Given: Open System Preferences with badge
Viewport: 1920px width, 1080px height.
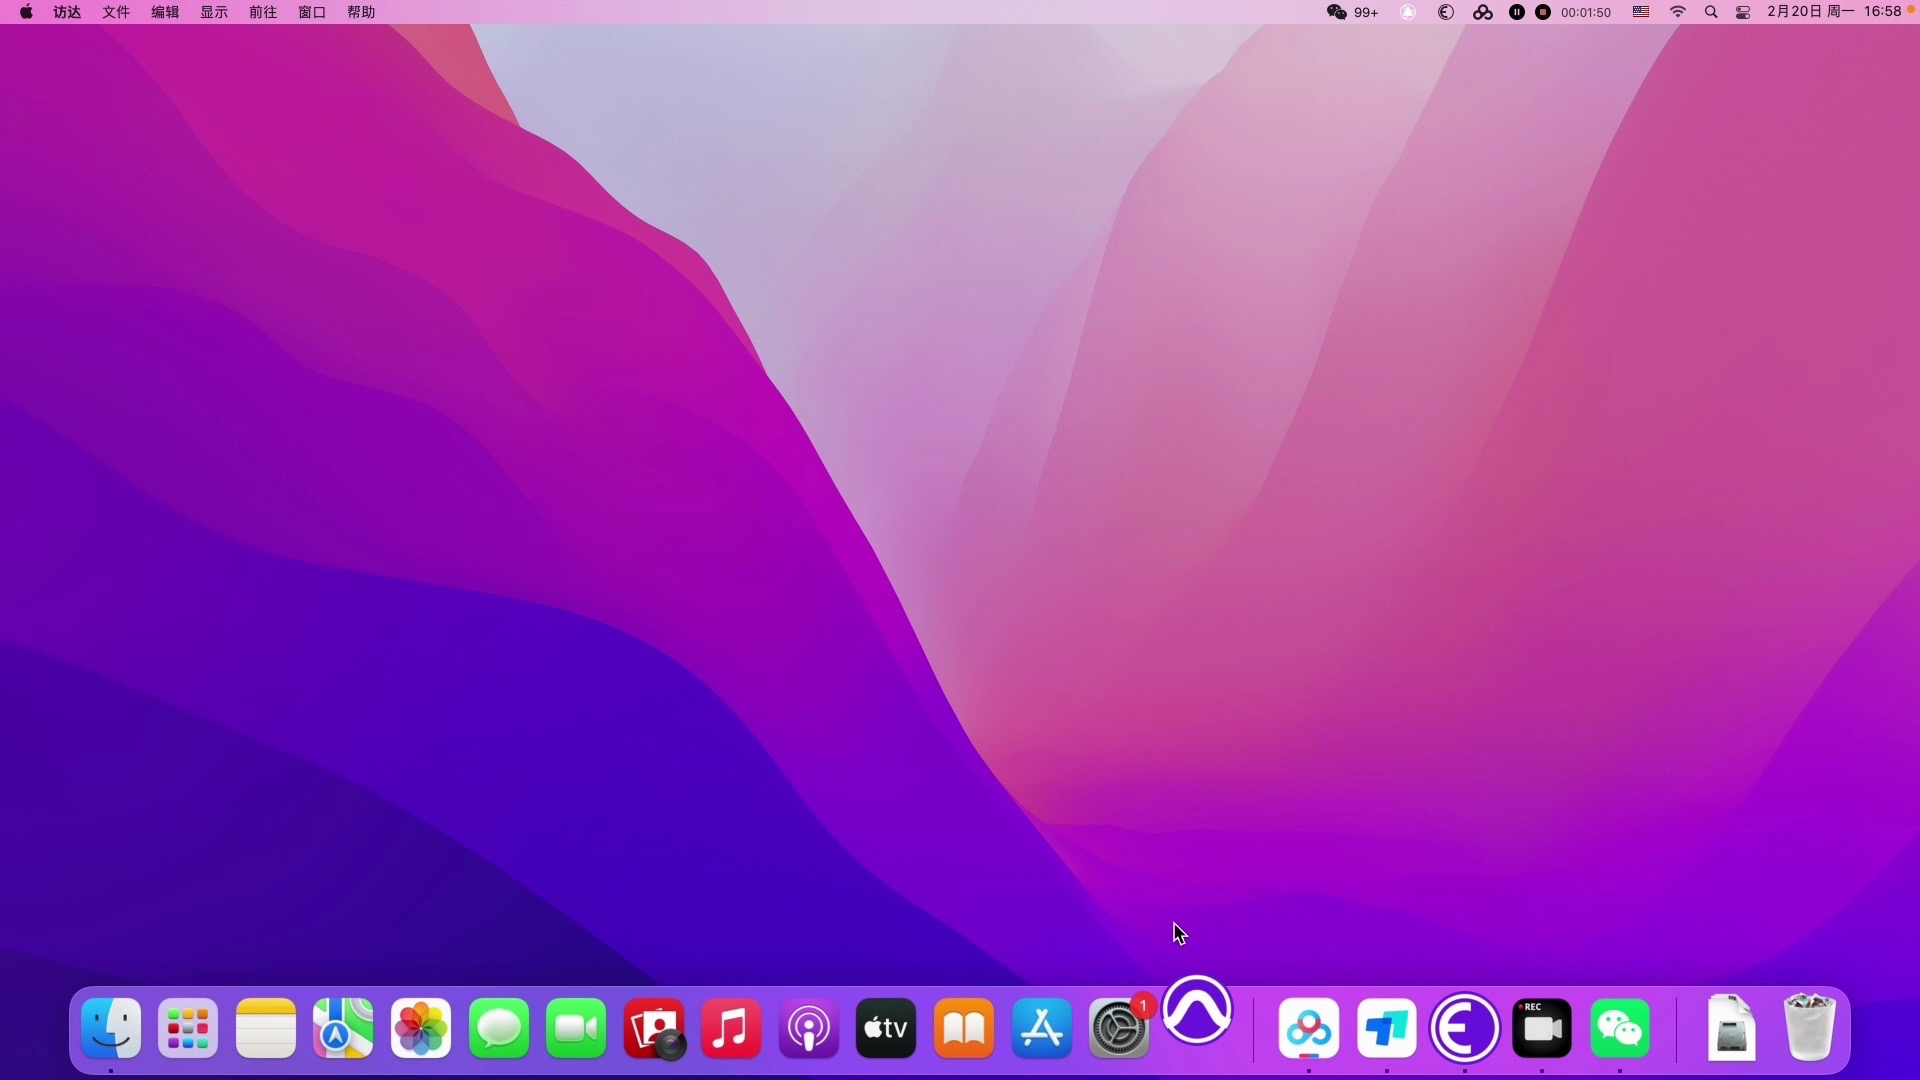Looking at the screenshot, I should click(1119, 1028).
